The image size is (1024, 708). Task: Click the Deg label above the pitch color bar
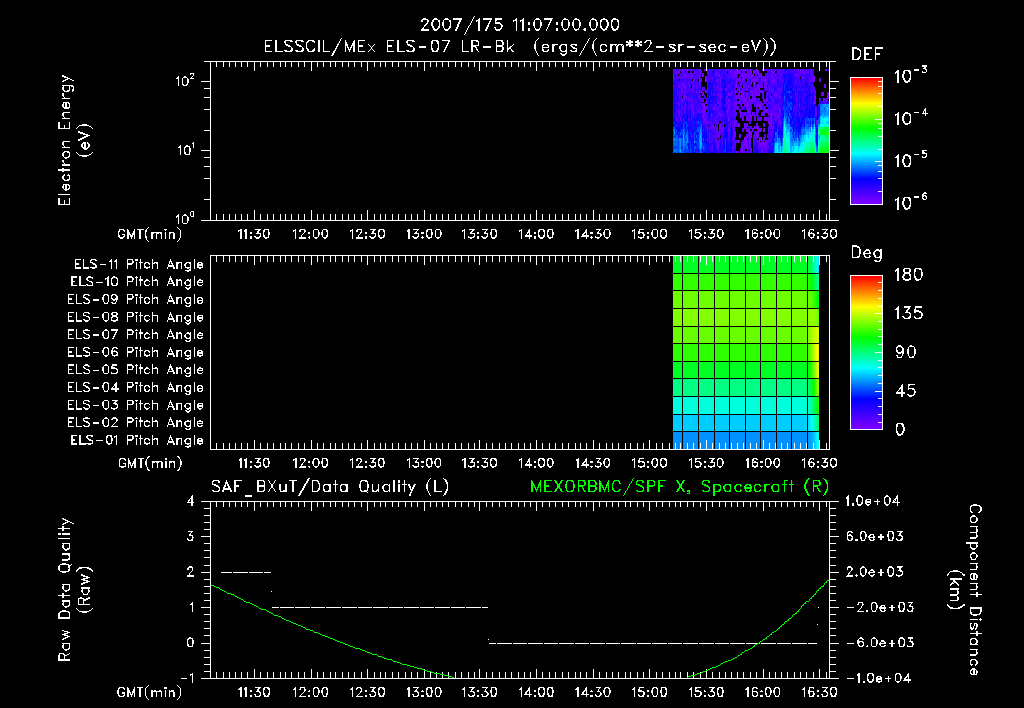click(x=867, y=253)
